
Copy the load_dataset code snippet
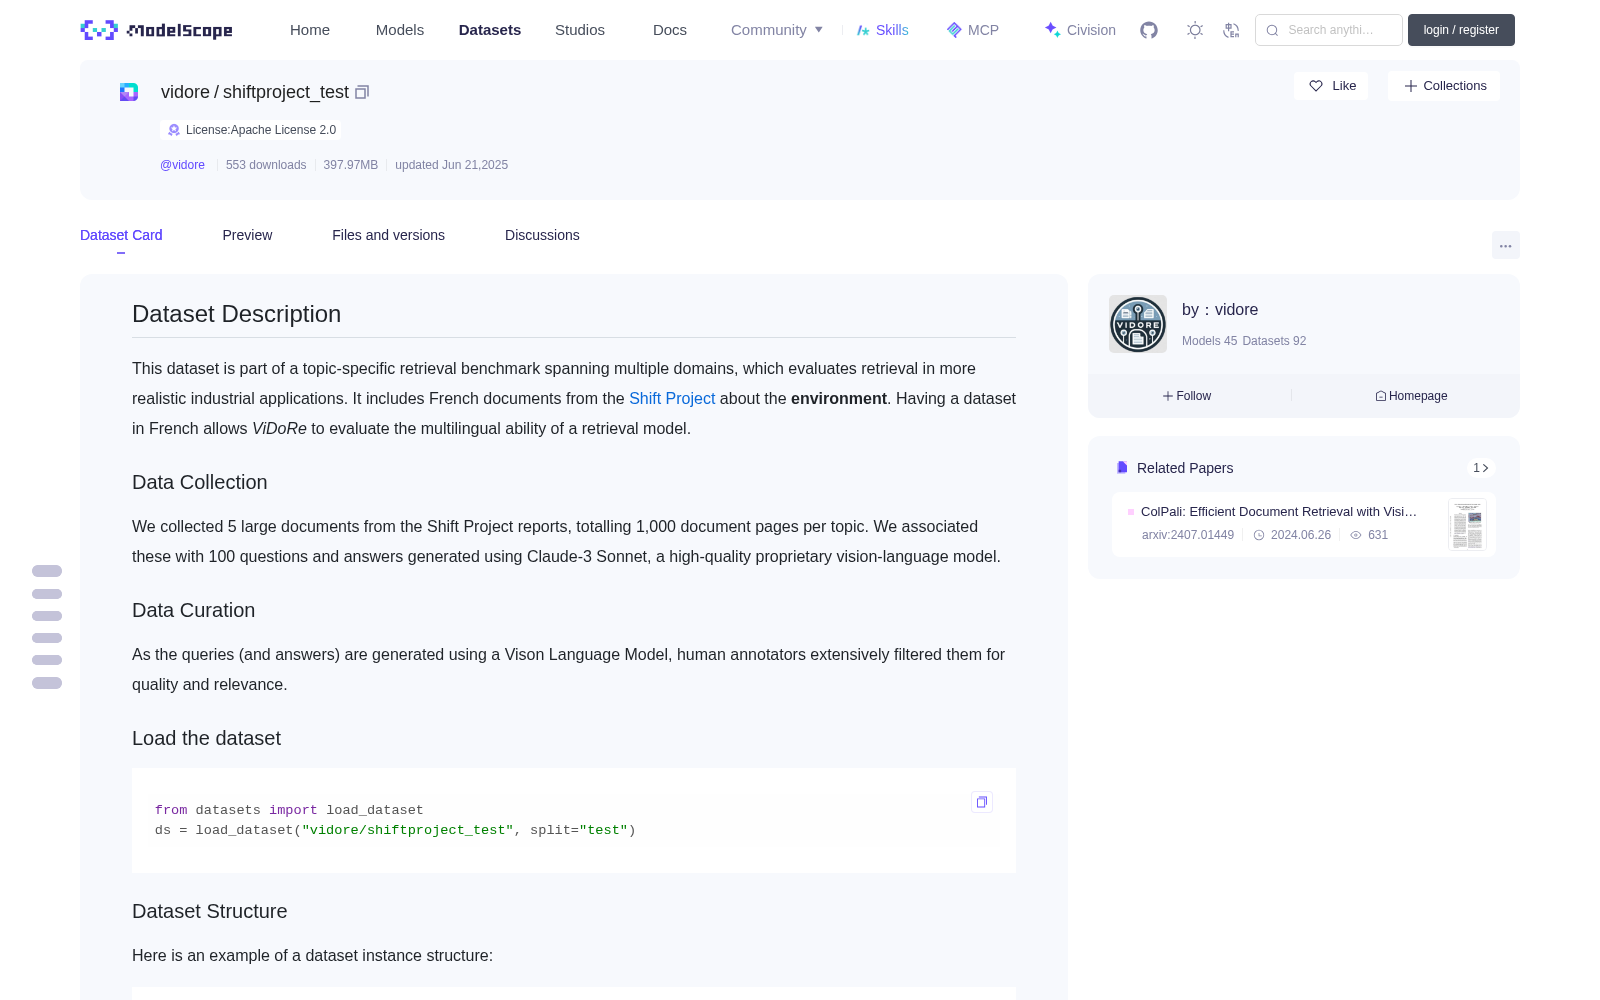pos(982,802)
